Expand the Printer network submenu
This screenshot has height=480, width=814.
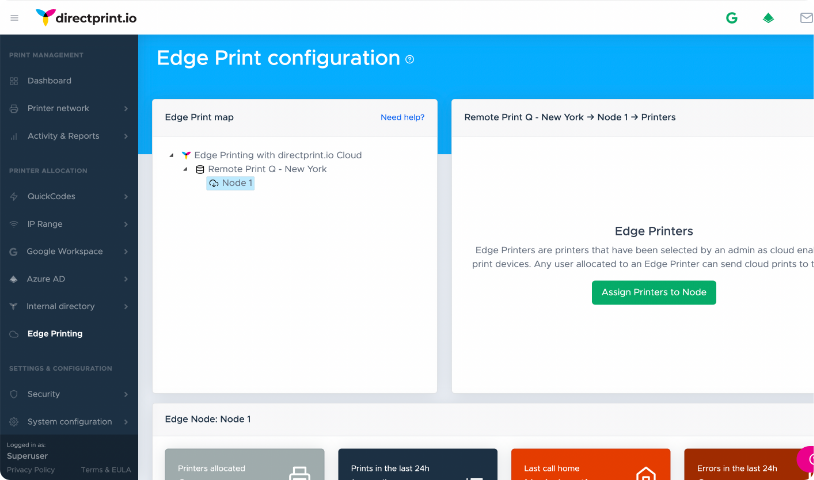pyautogui.click(x=125, y=108)
